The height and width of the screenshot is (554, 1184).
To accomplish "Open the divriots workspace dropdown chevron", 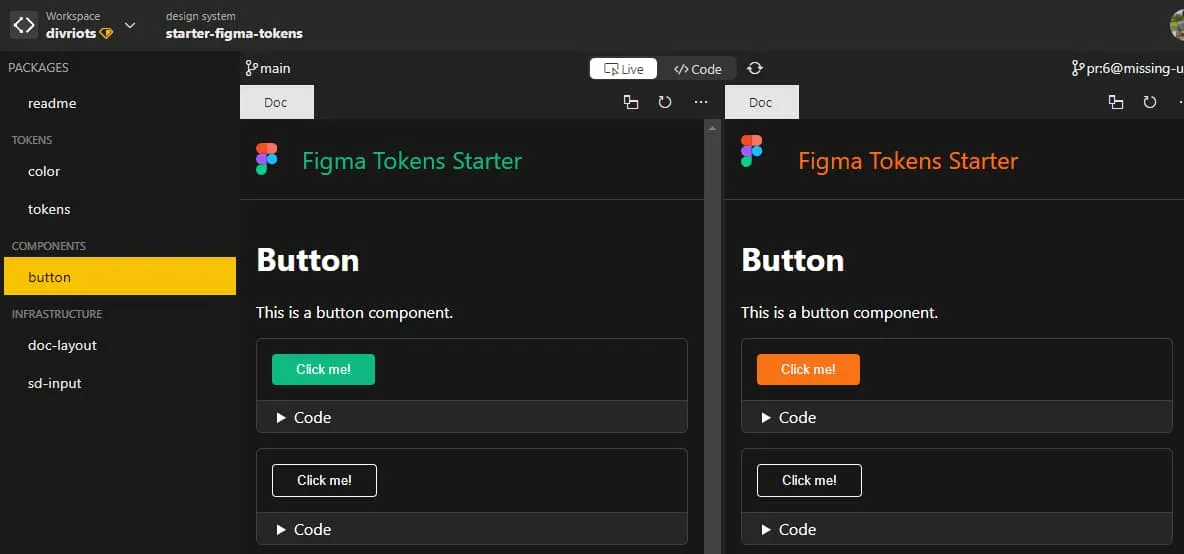I will [130, 25].
